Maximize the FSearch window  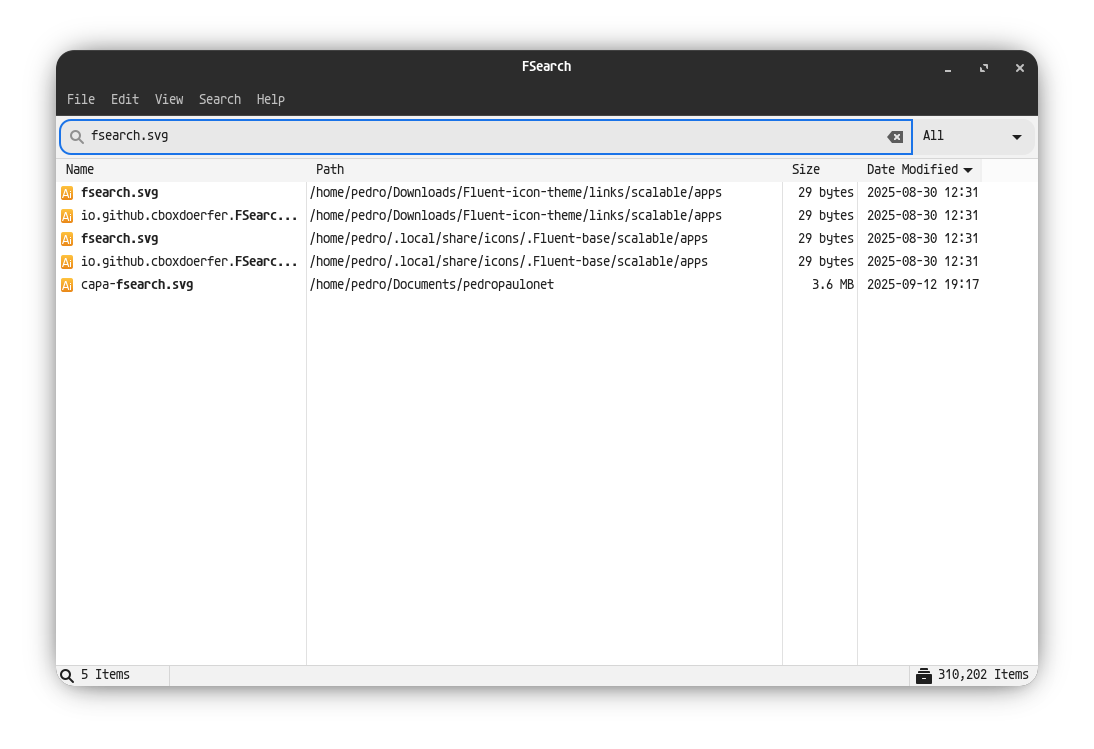pos(984,68)
